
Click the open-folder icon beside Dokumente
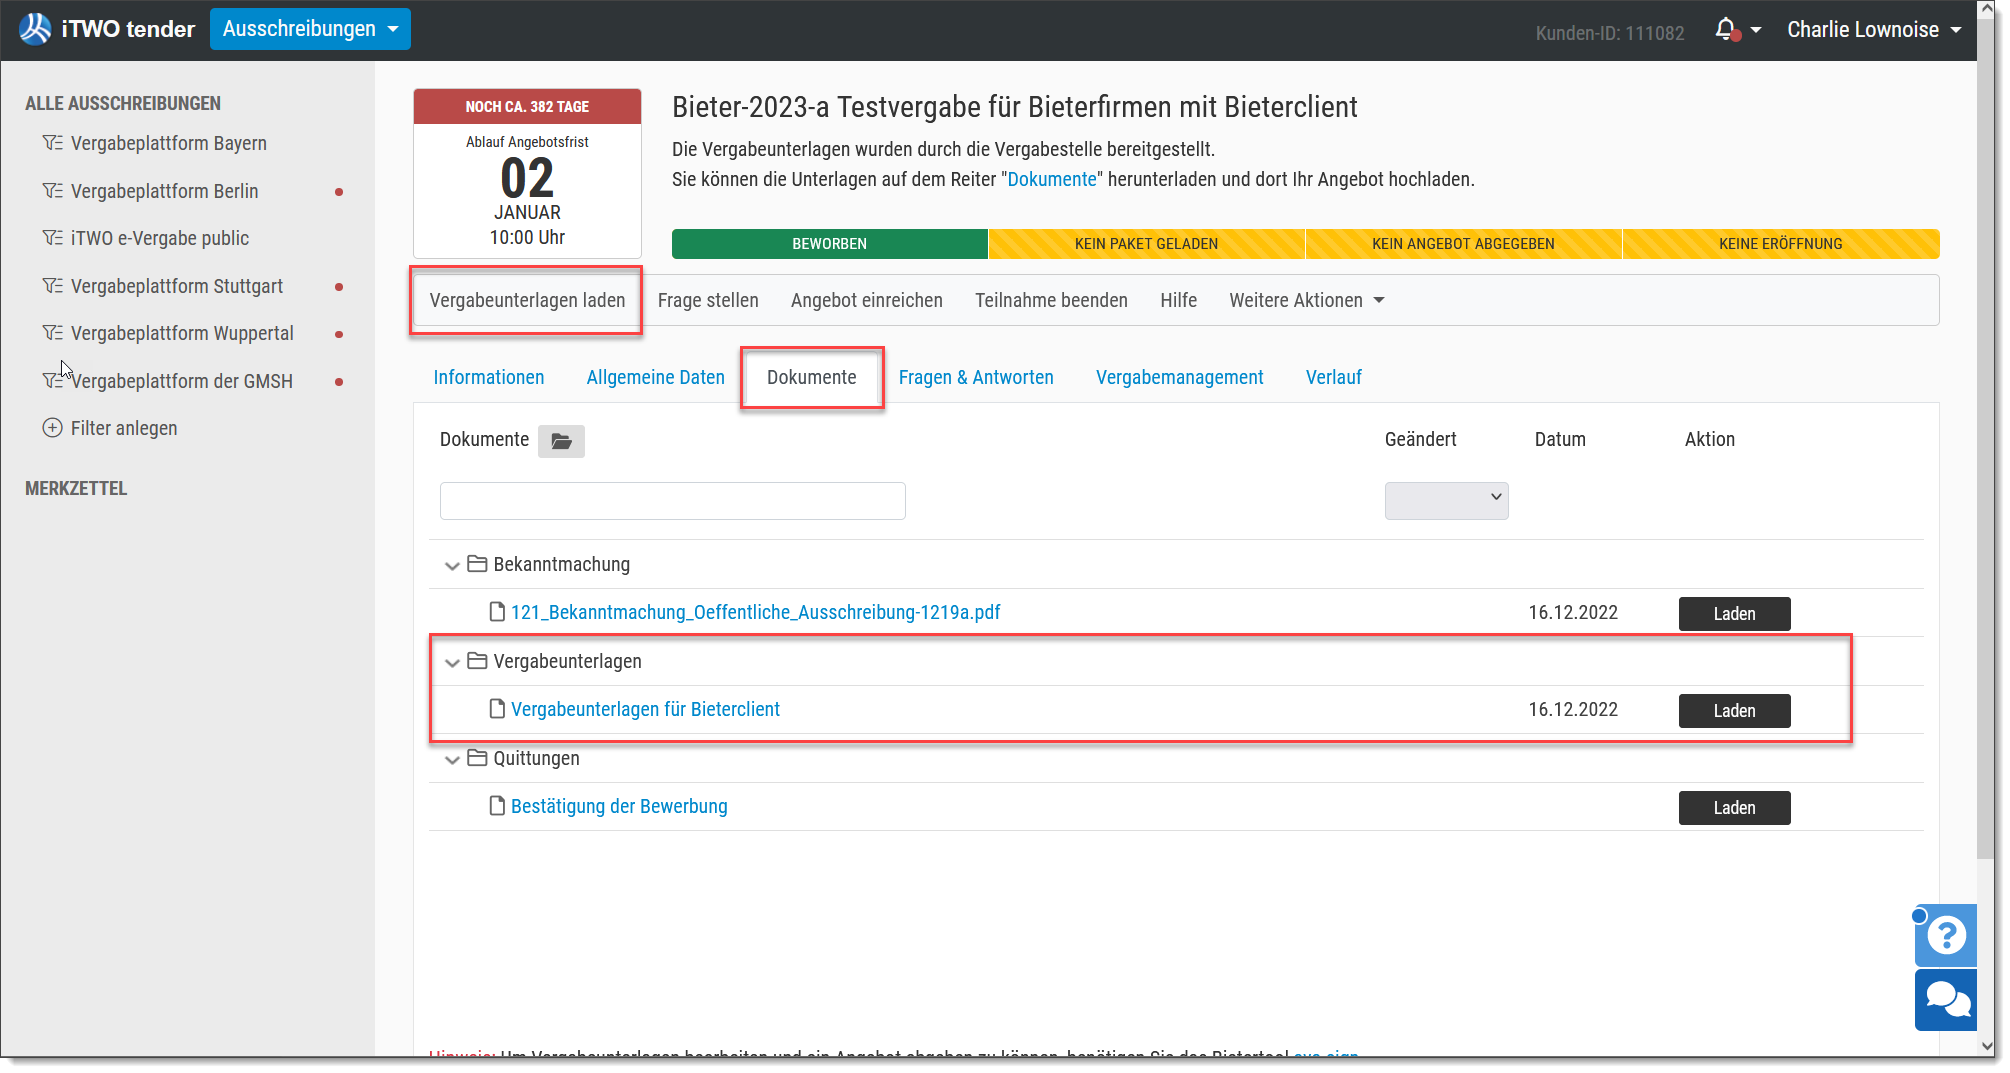(561, 441)
